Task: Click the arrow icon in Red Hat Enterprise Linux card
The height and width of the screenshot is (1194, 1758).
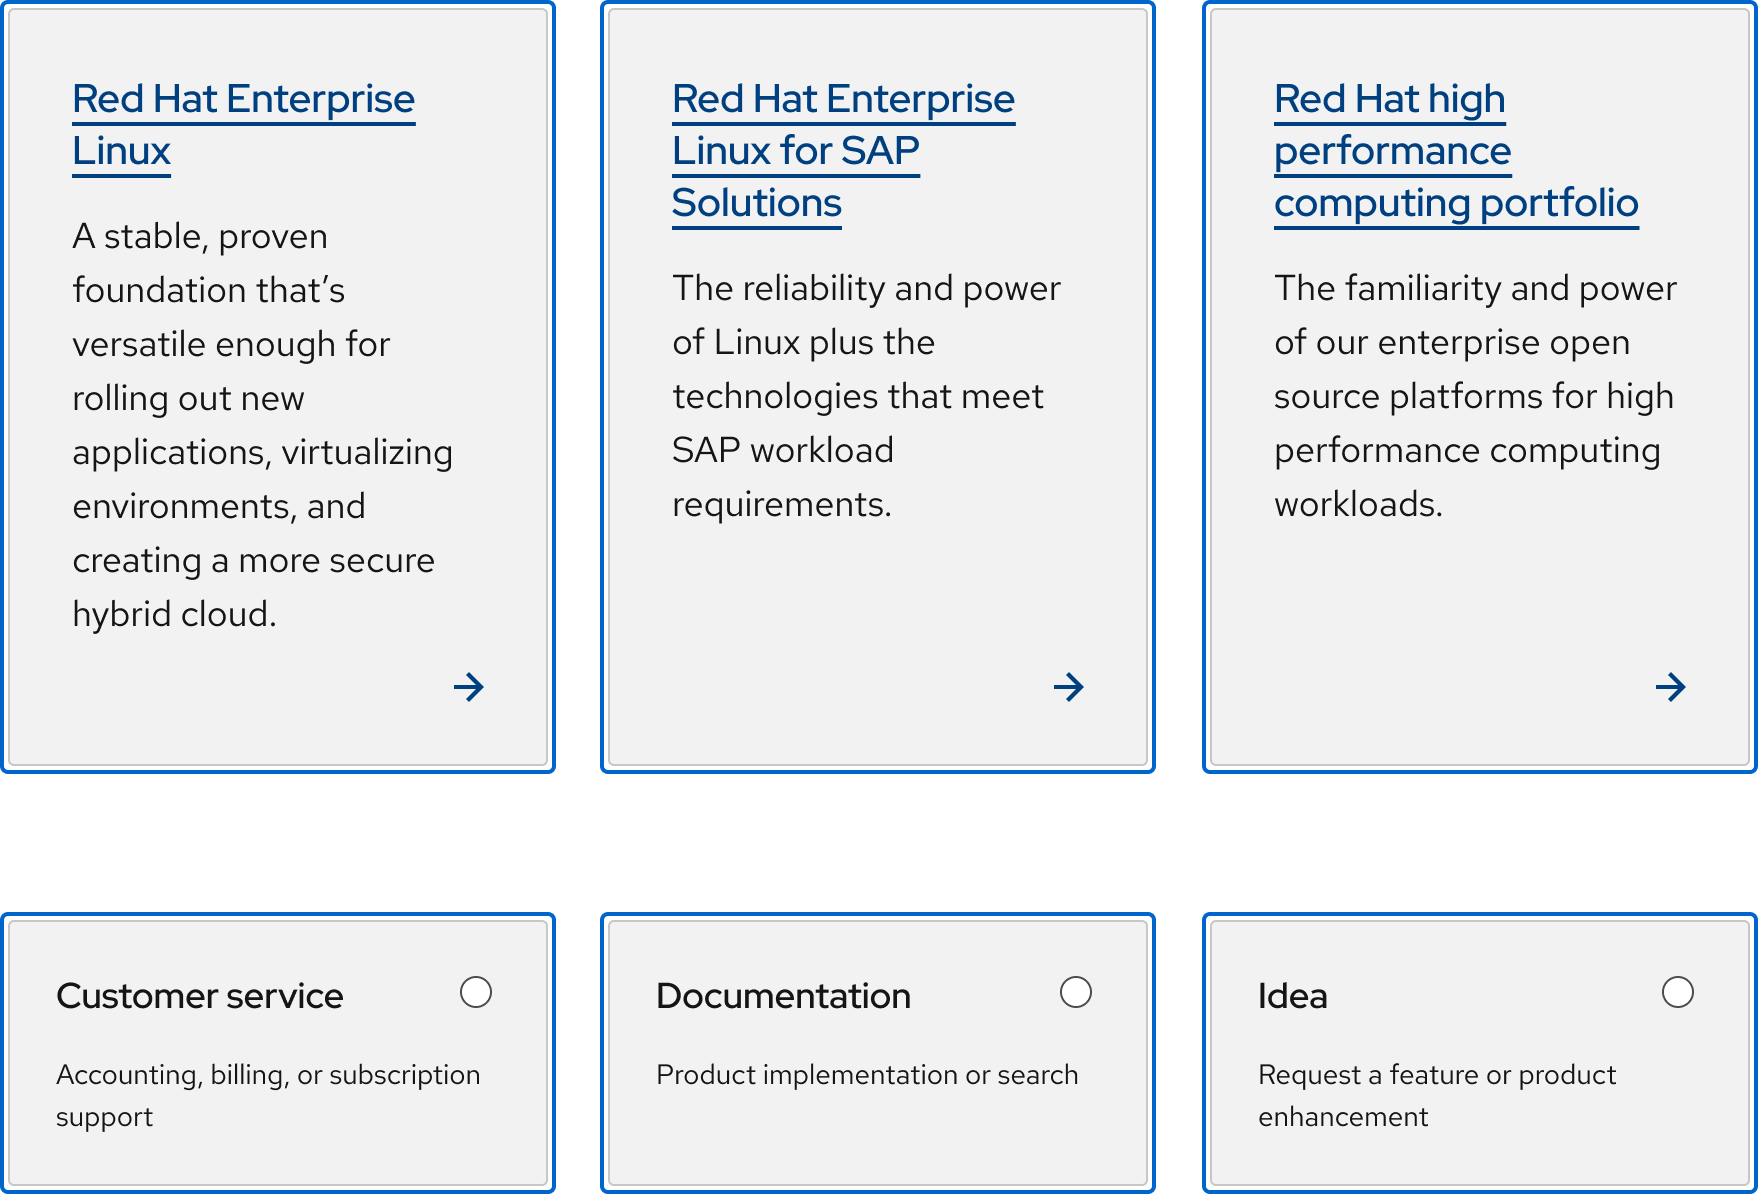Action: [468, 687]
